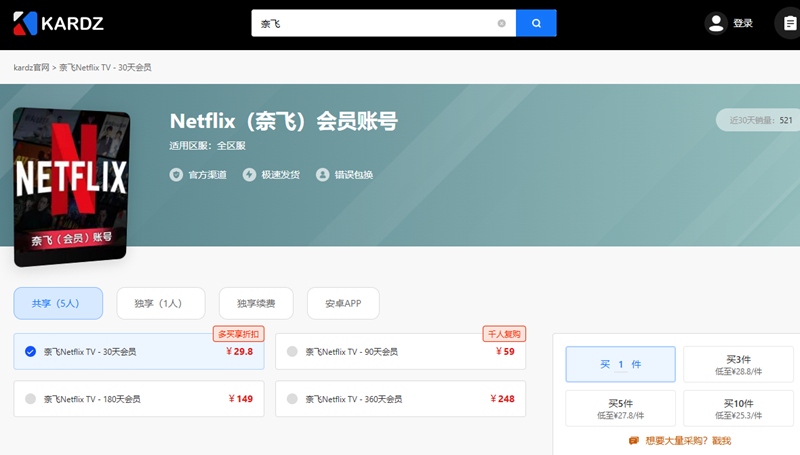This screenshot has height=455, width=800.
Task: Click the fast delivery lightning icon
Action: coord(249,175)
